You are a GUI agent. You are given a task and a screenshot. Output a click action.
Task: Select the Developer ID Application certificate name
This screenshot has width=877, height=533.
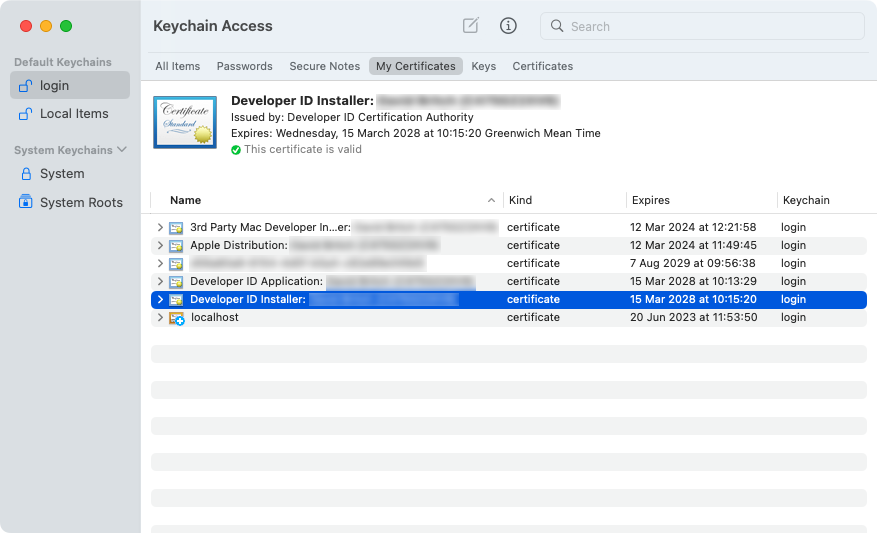pos(256,281)
